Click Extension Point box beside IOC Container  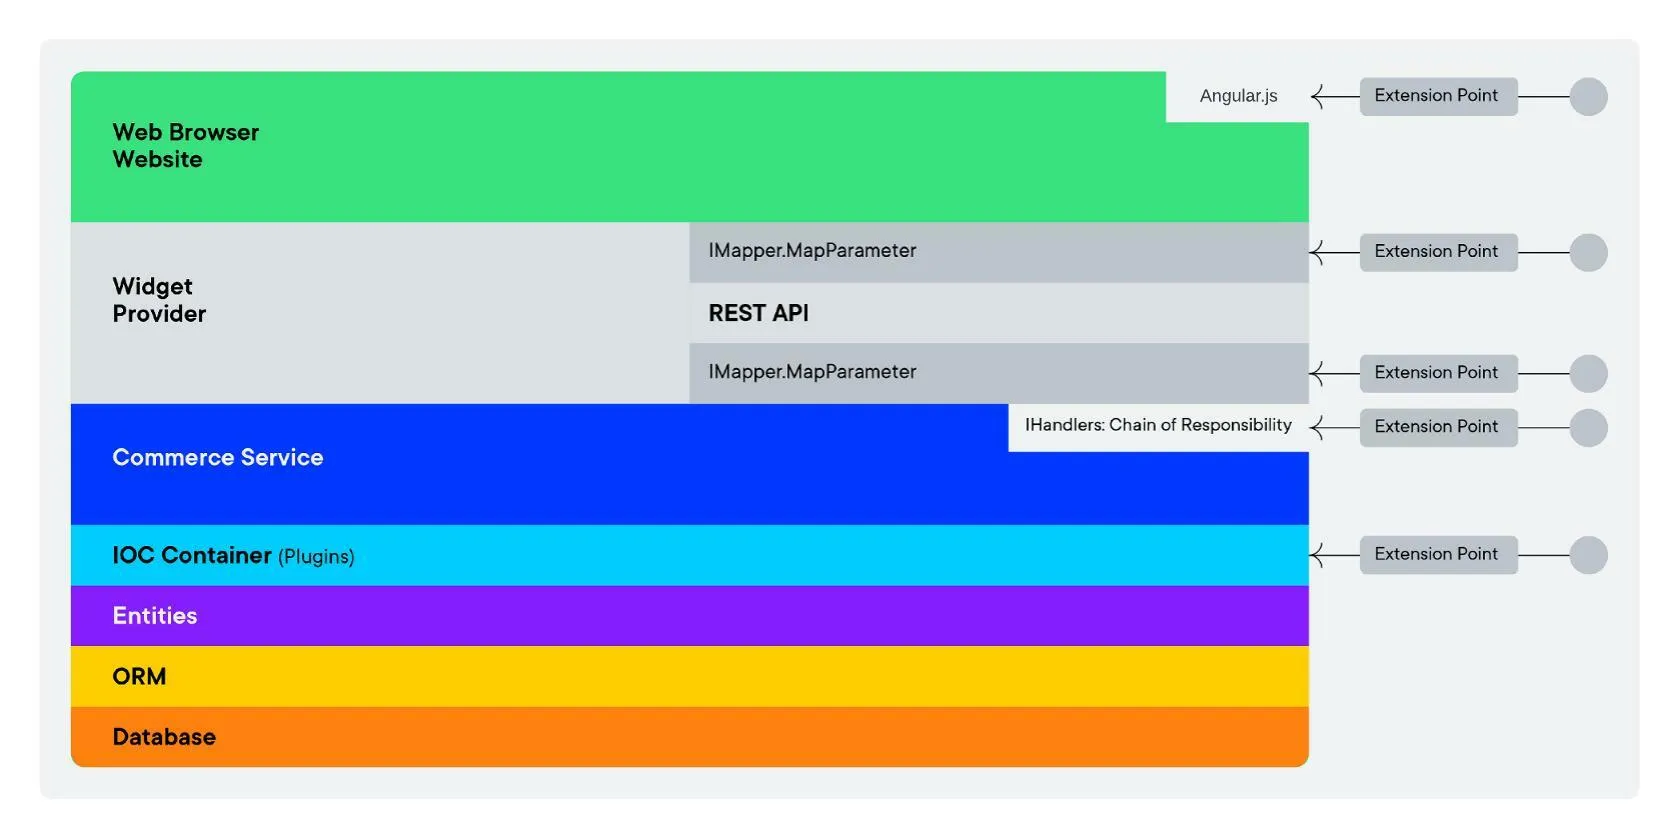point(1438,555)
